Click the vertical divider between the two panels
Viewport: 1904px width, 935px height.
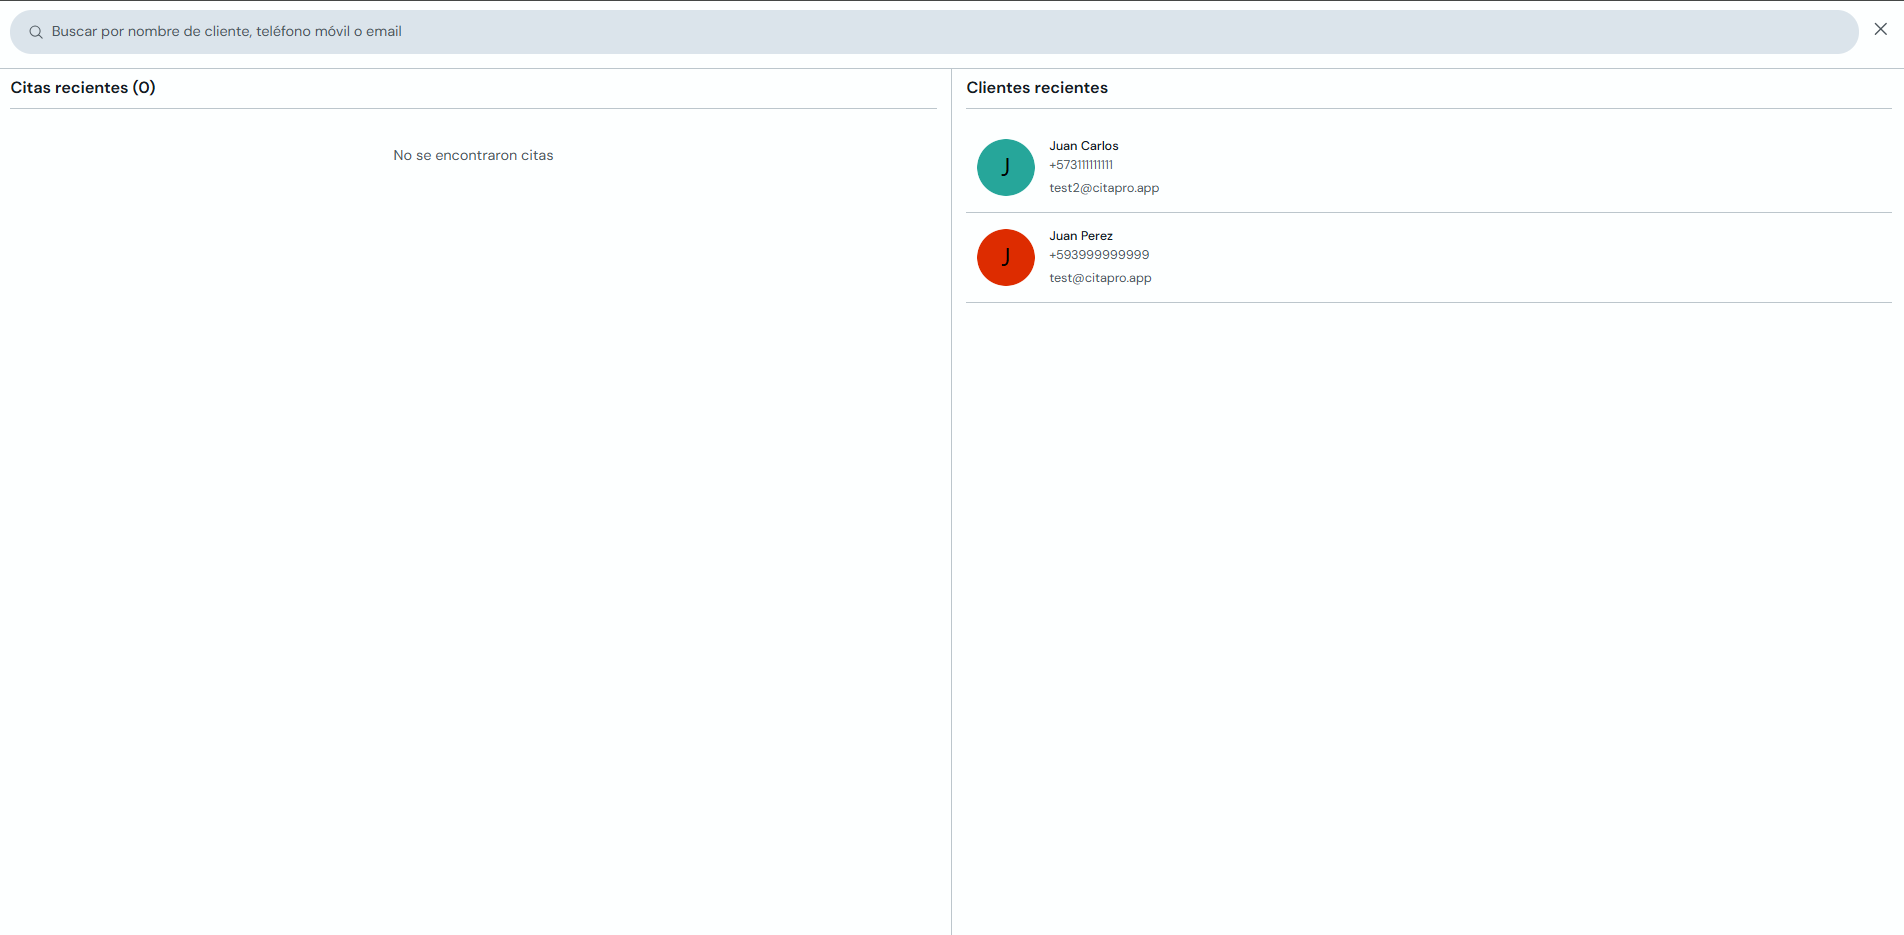click(x=951, y=500)
